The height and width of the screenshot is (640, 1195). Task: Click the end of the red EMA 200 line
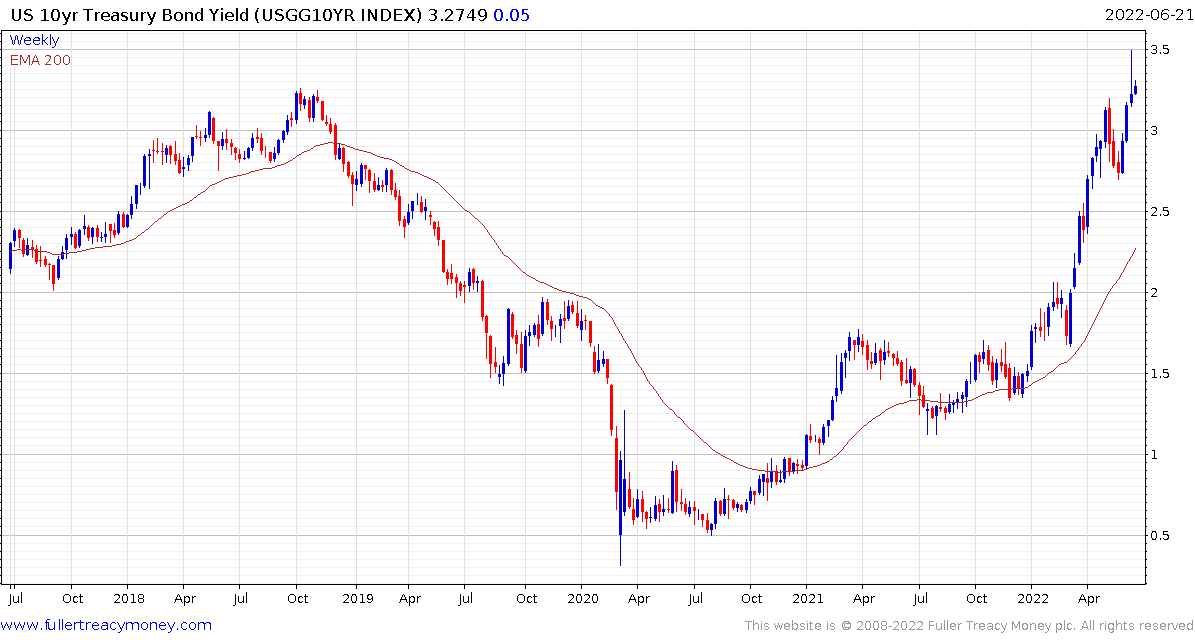coord(1136,248)
